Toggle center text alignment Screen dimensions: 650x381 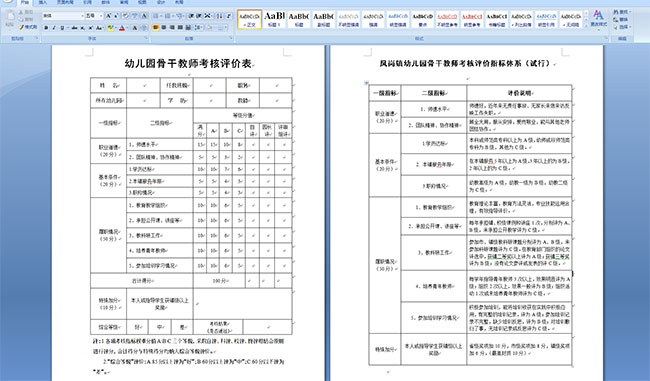click(164, 28)
